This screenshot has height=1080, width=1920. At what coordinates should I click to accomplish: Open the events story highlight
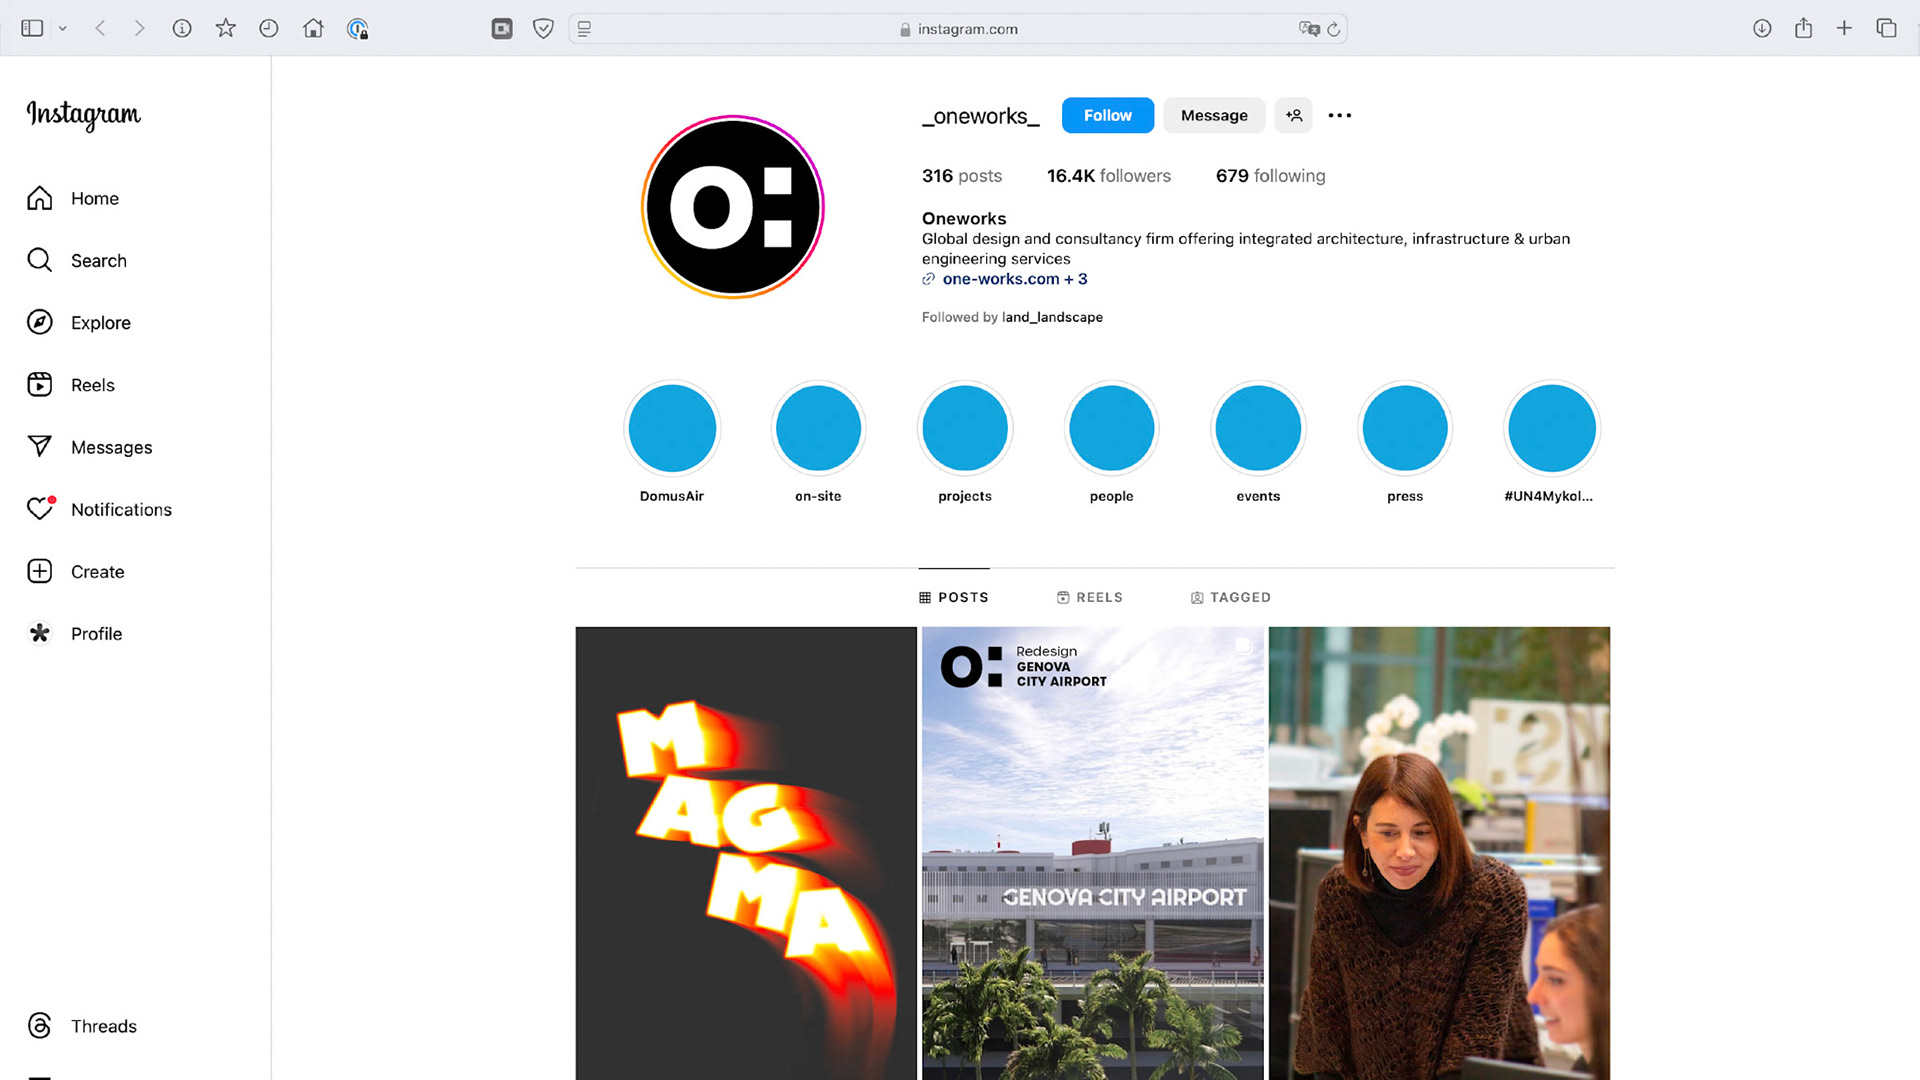[x=1258, y=429]
